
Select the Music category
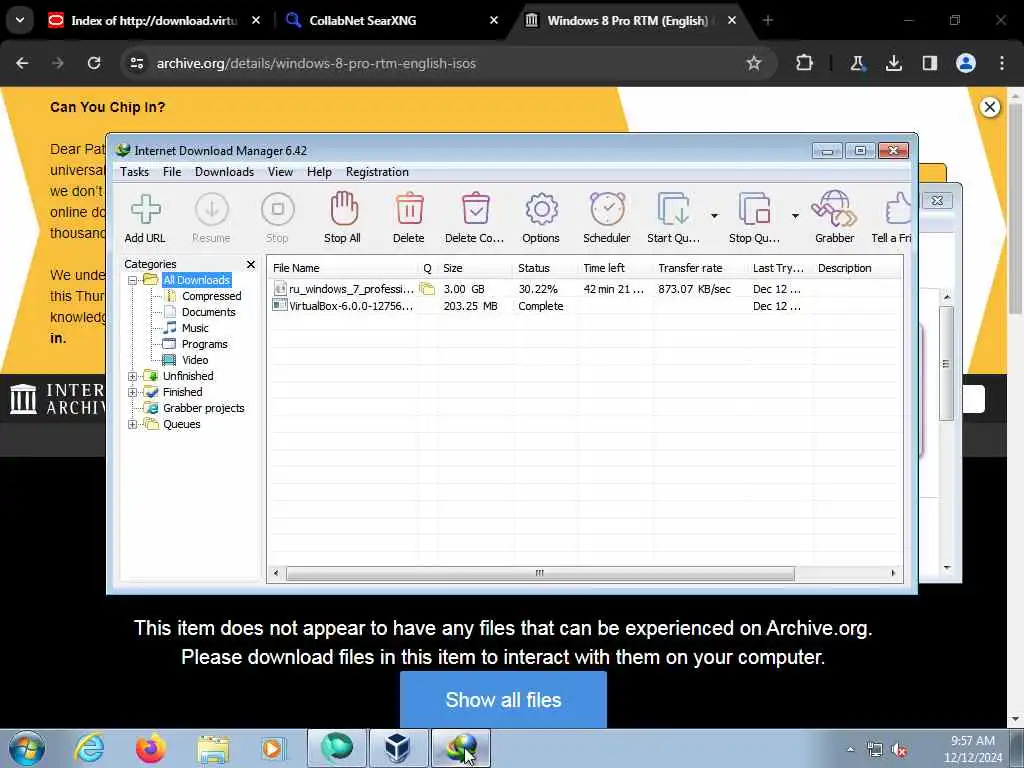(x=186, y=328)
